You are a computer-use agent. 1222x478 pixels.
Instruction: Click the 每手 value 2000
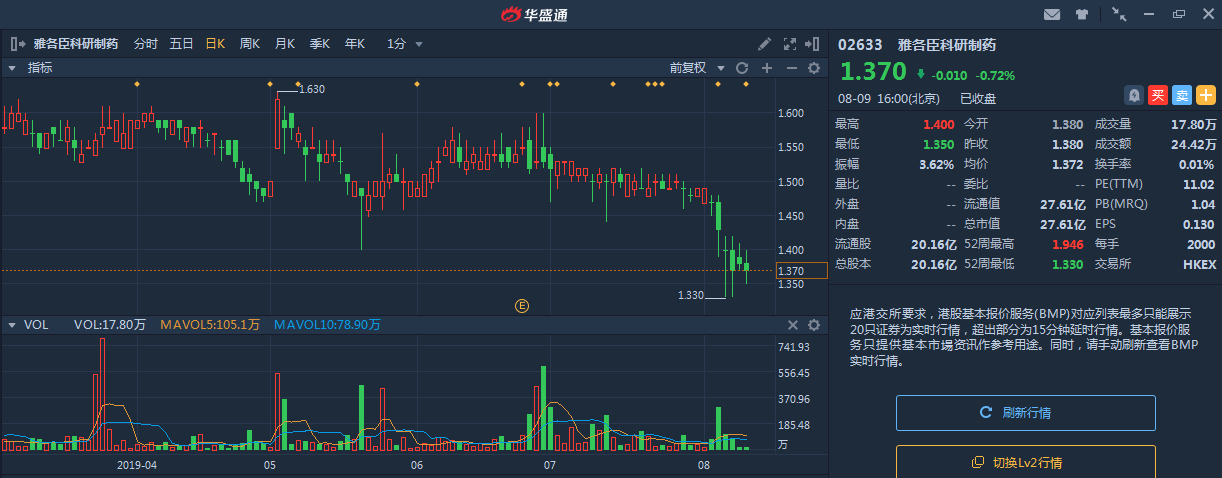pyautogui.click(x=1201, y=244)
